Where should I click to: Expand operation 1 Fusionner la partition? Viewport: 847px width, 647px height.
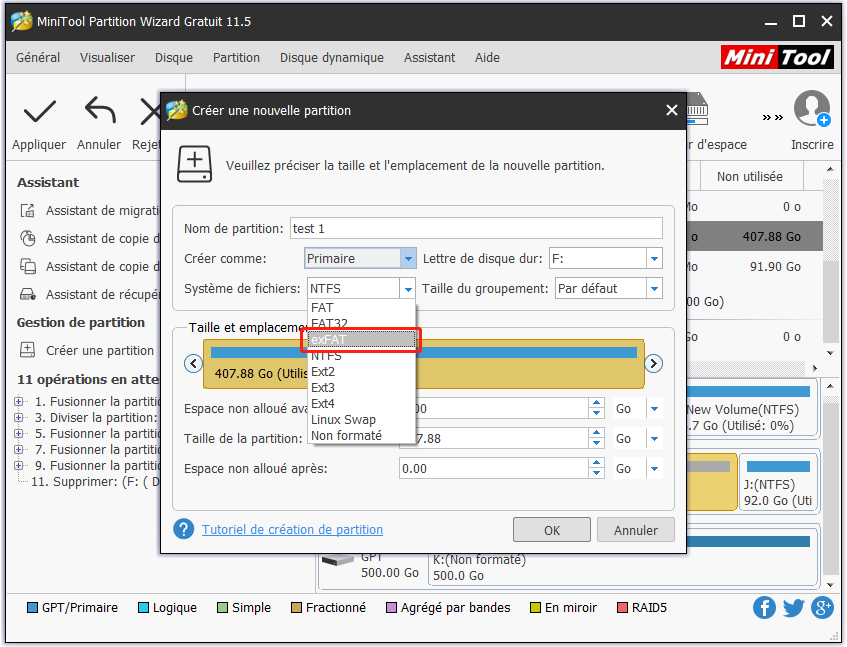pyautogui.click(x=19, y=401)
